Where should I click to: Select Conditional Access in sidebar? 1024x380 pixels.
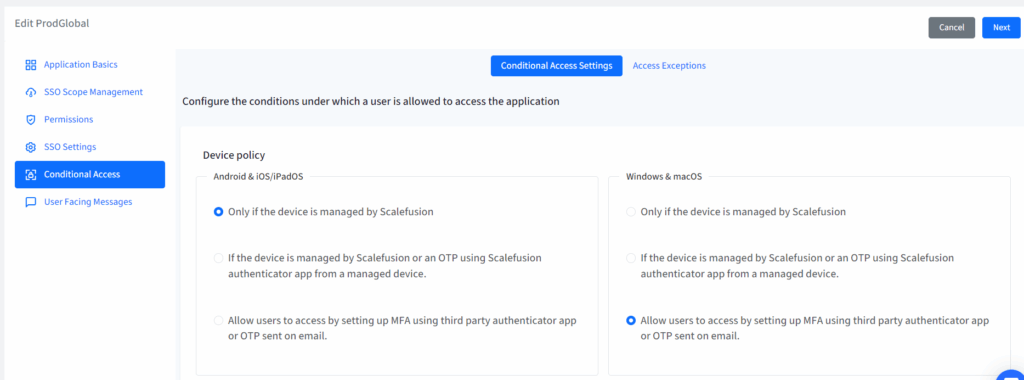(89, 174)
